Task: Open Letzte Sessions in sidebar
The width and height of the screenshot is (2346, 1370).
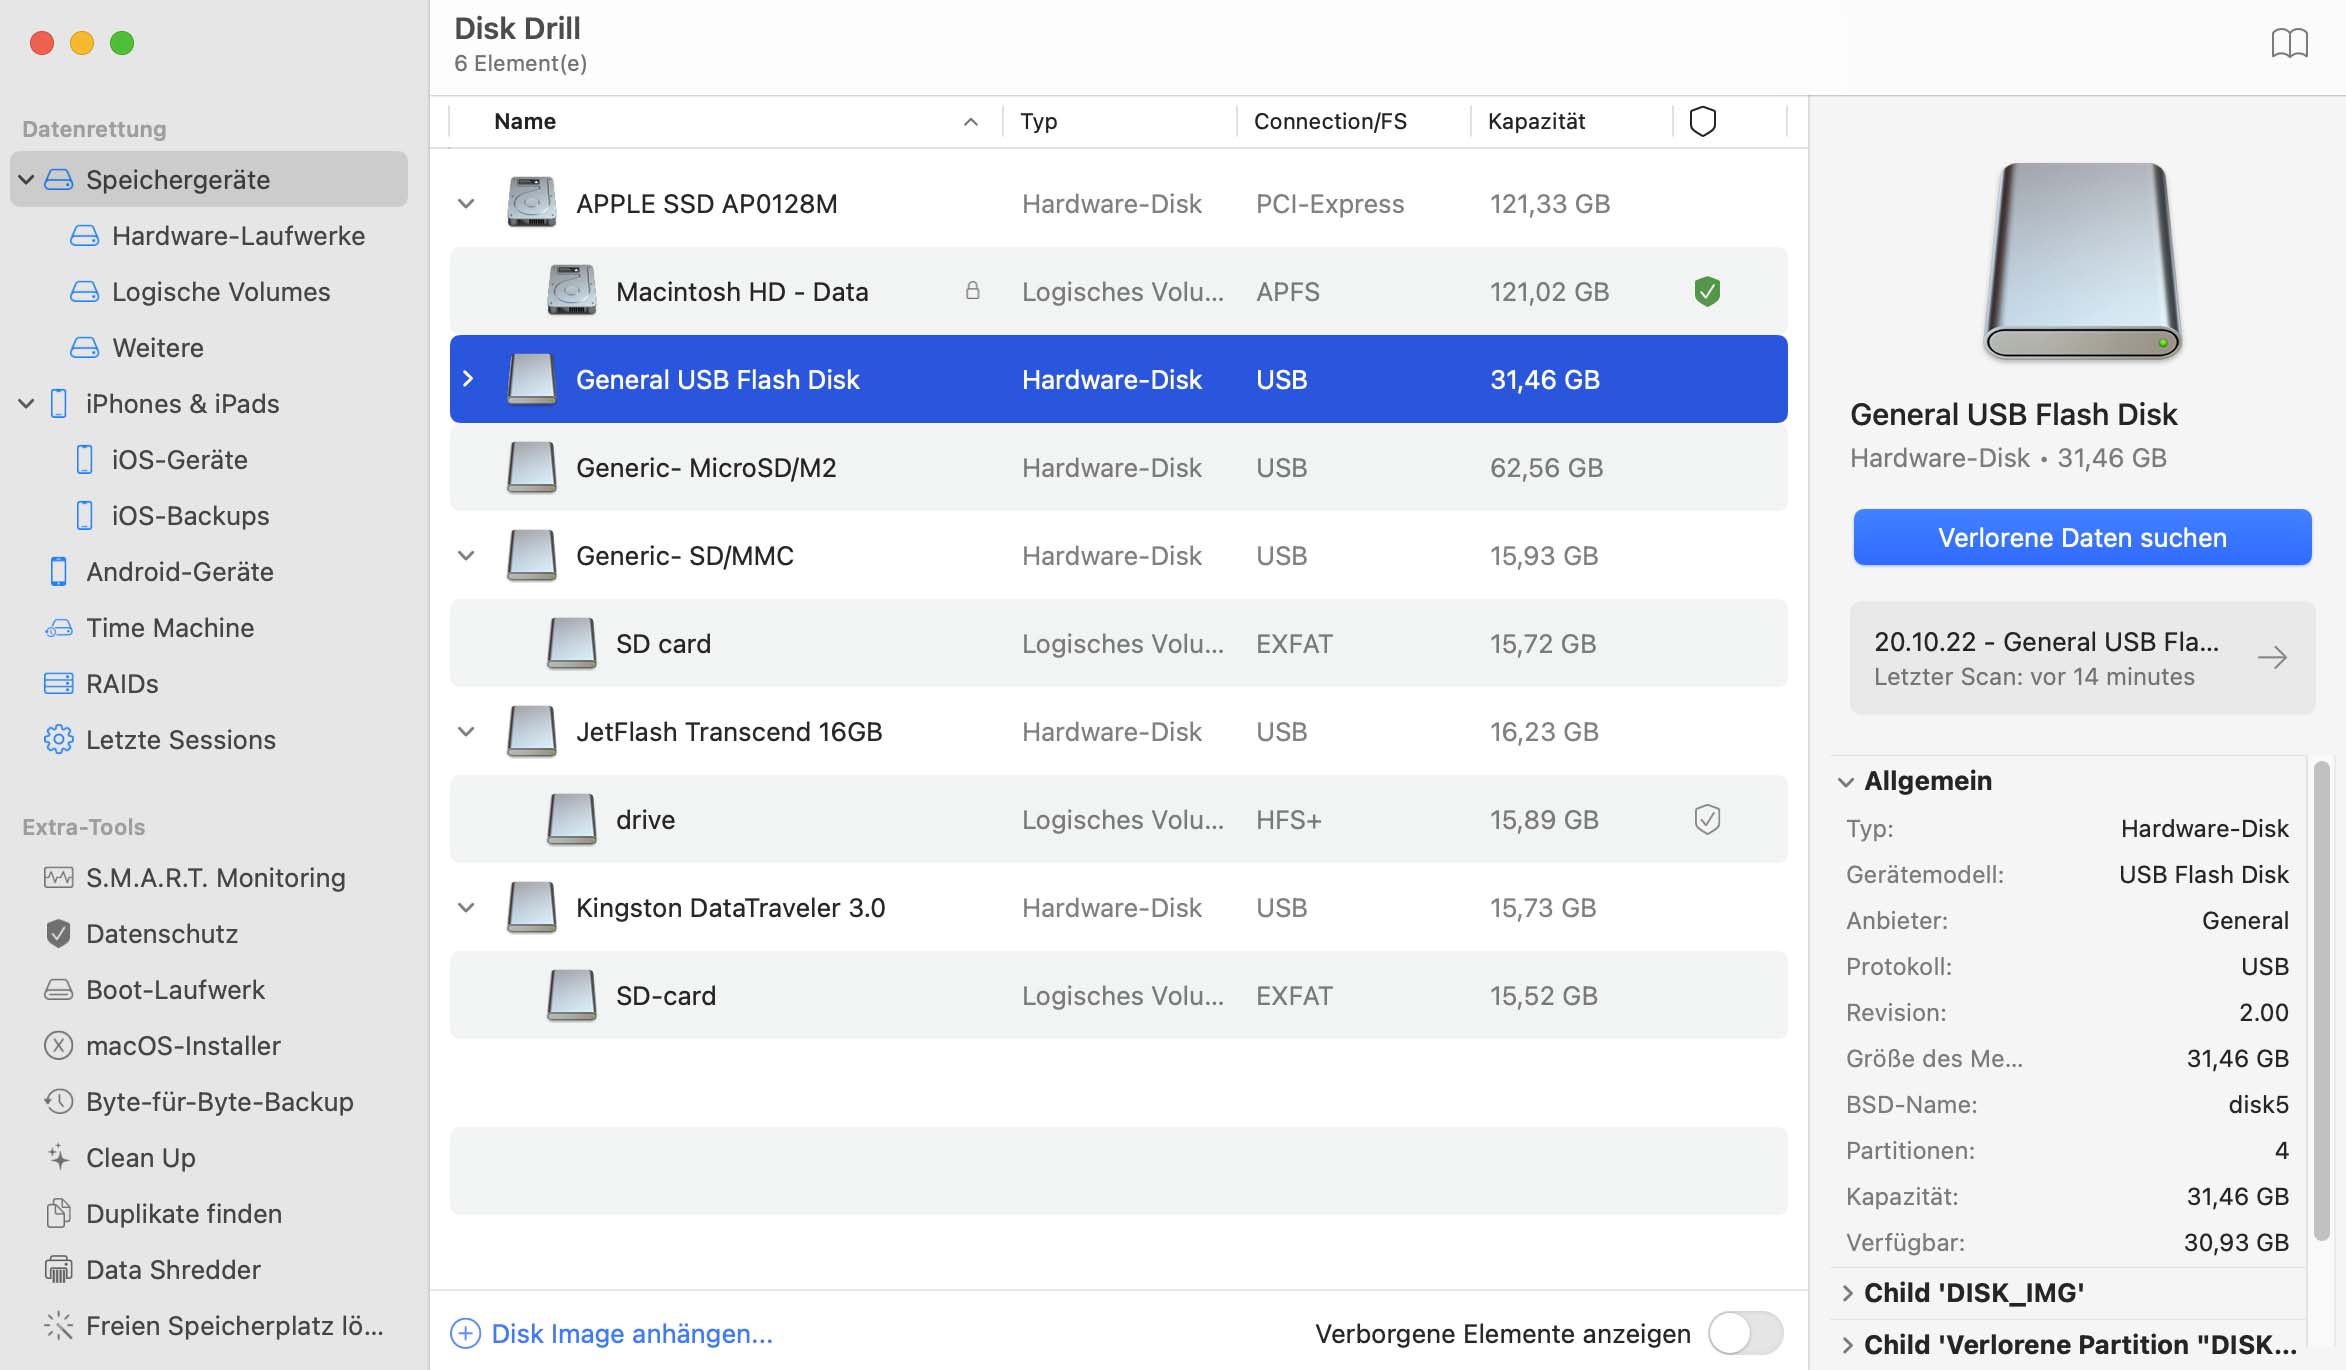Action: [181, 739]
